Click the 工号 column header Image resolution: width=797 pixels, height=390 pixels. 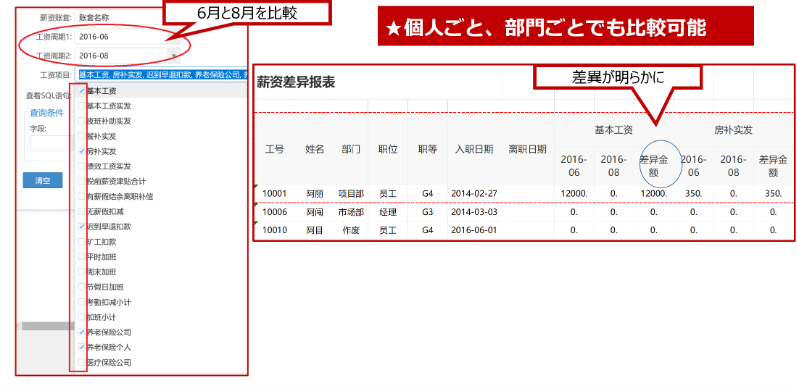click(274, 149)
